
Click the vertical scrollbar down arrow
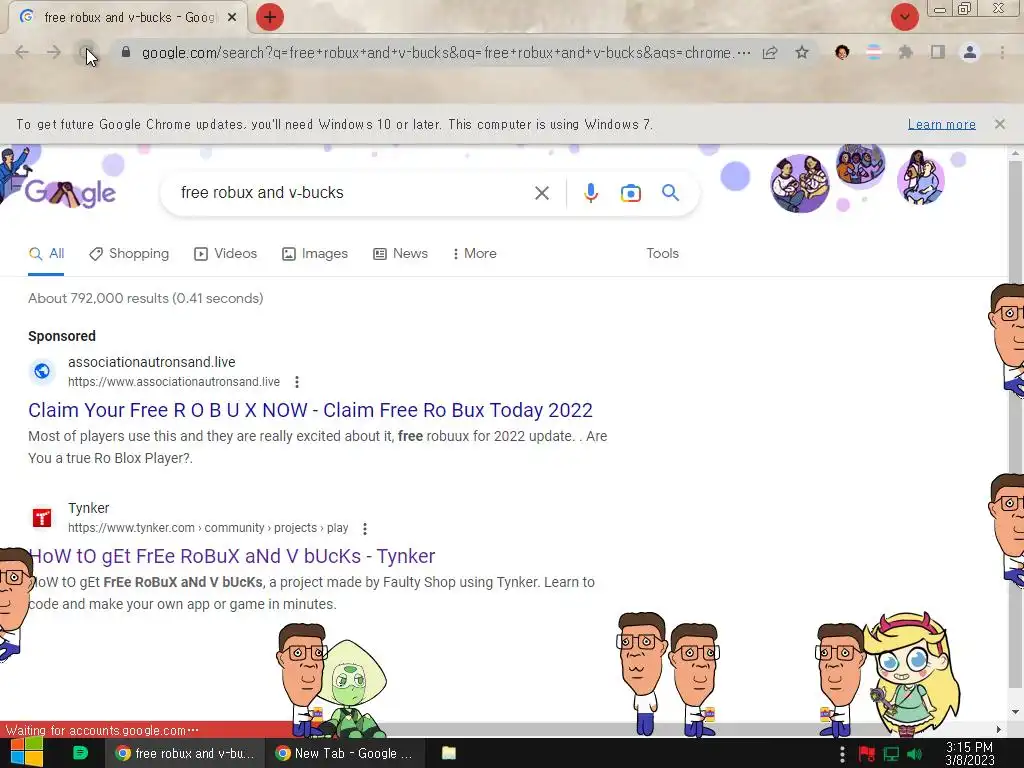1015,712
